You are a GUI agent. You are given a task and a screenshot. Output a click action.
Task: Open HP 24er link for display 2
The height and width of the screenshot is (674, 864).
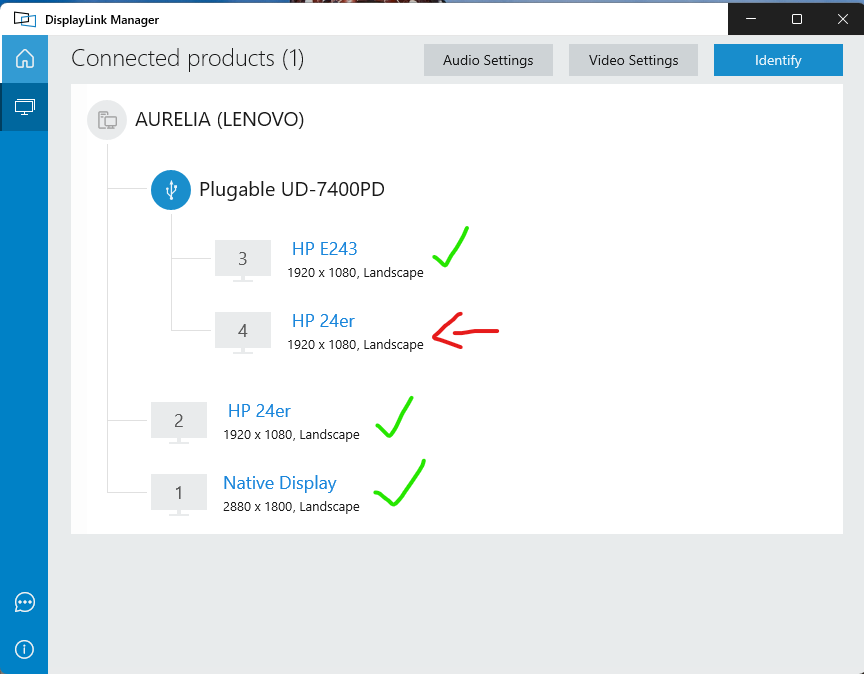pyautogui.click(x=259, y=411)
